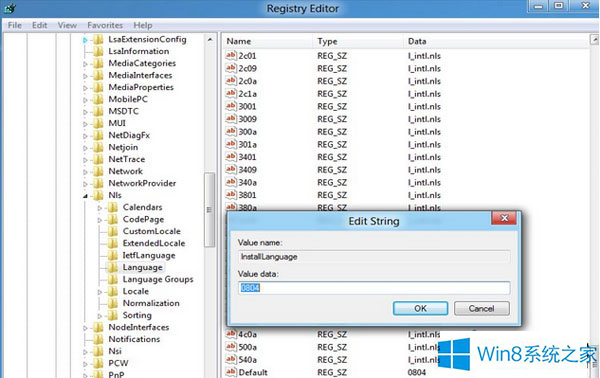
Task: Open the Edit menu
Action: (x=39, y=25)
